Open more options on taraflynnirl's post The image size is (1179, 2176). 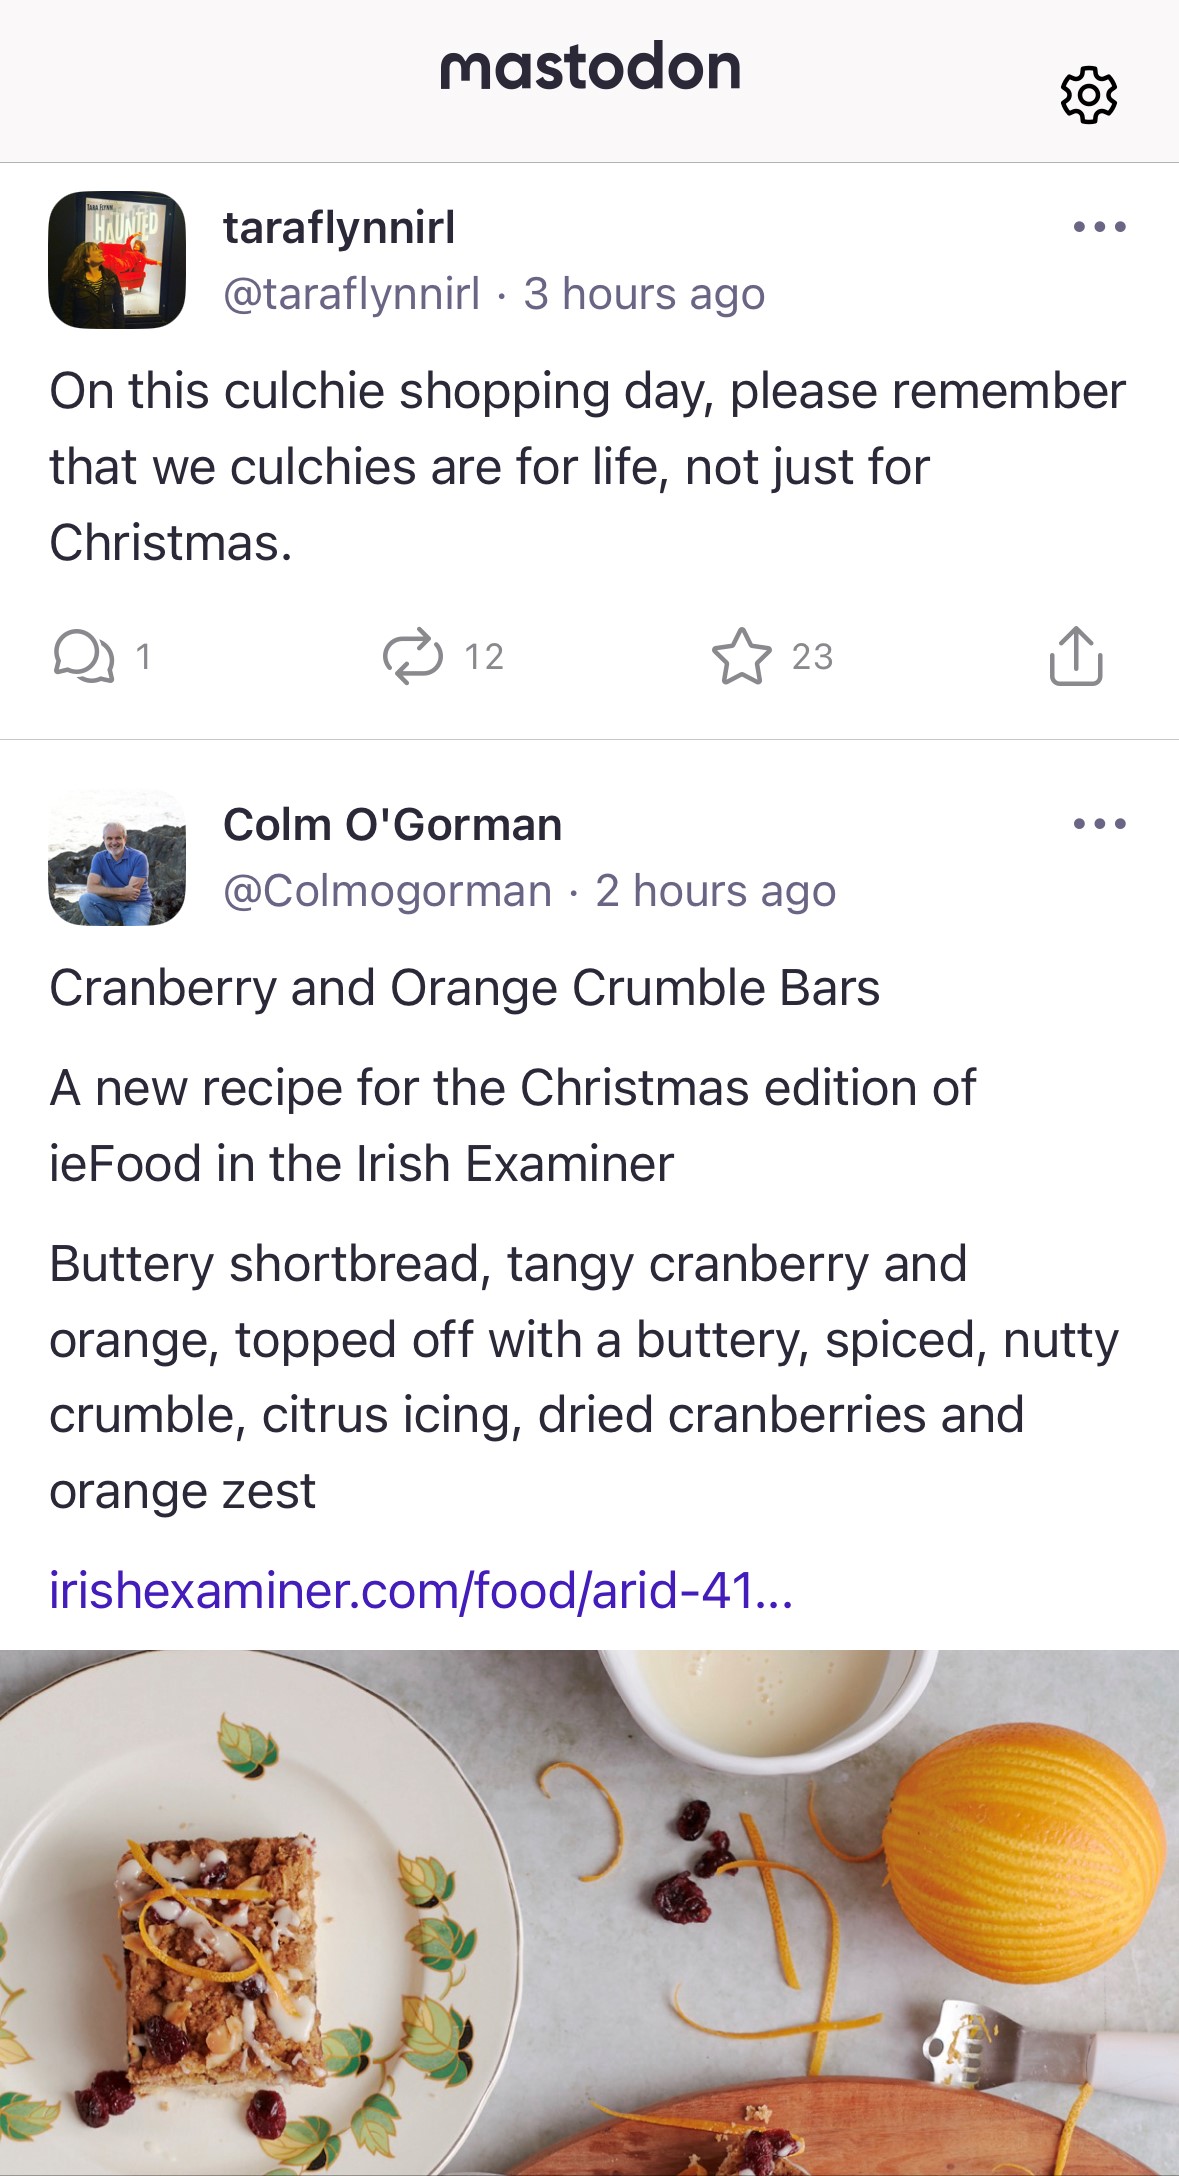click(x=1099, y=227)
